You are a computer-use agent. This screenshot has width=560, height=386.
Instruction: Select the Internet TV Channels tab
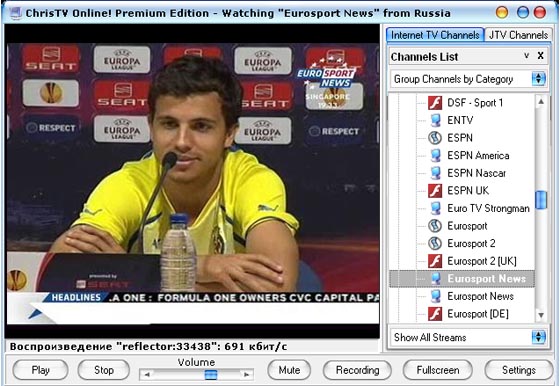[435, 35]
